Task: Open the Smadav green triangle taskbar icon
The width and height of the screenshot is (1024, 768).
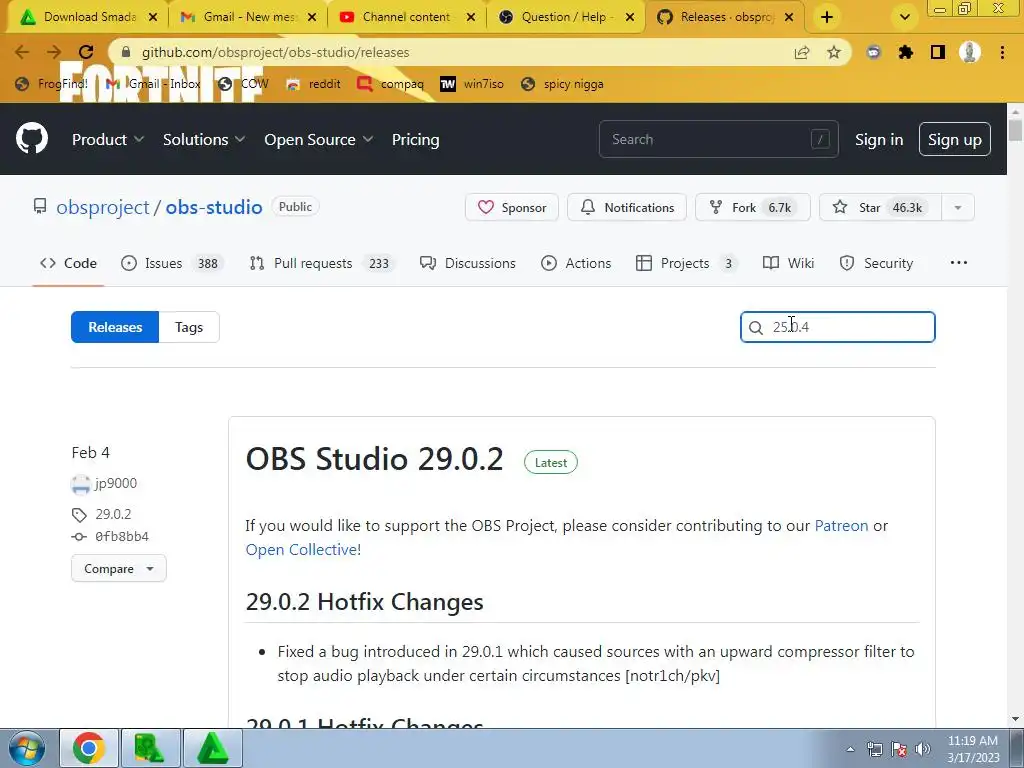Action: point(213,748)
